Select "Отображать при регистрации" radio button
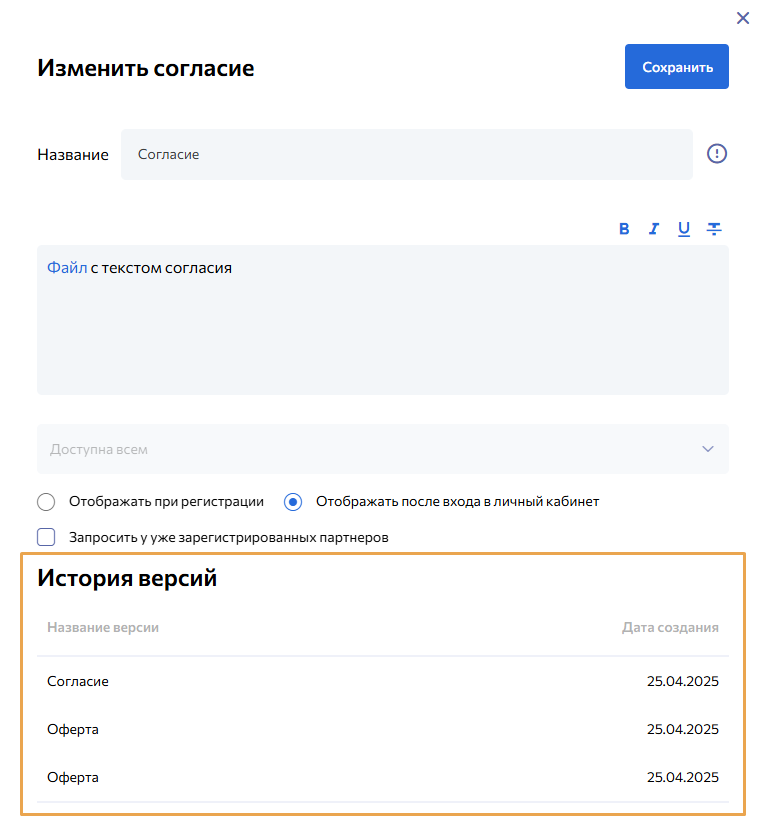This screenshot has height=831, width=767. (x=46, y=502)
